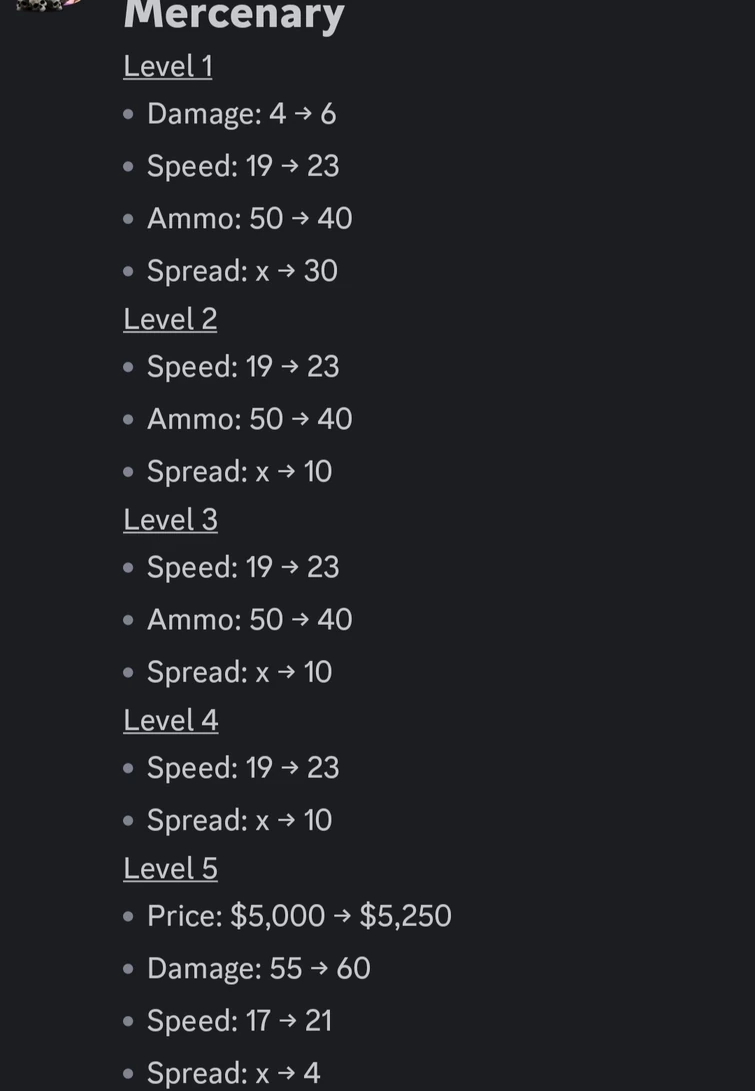Image resolution: width=755 pixels, height=1091 pixels.
Task: Click the underlined Level 3 heading
Action: 169,520
